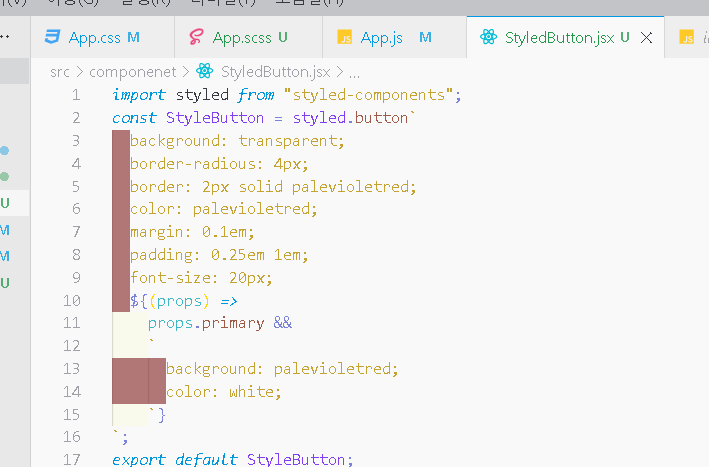Click the 'color: palevioletred;' line
Image resolution: width=709 pixels, height=467 pixels.
224,209
